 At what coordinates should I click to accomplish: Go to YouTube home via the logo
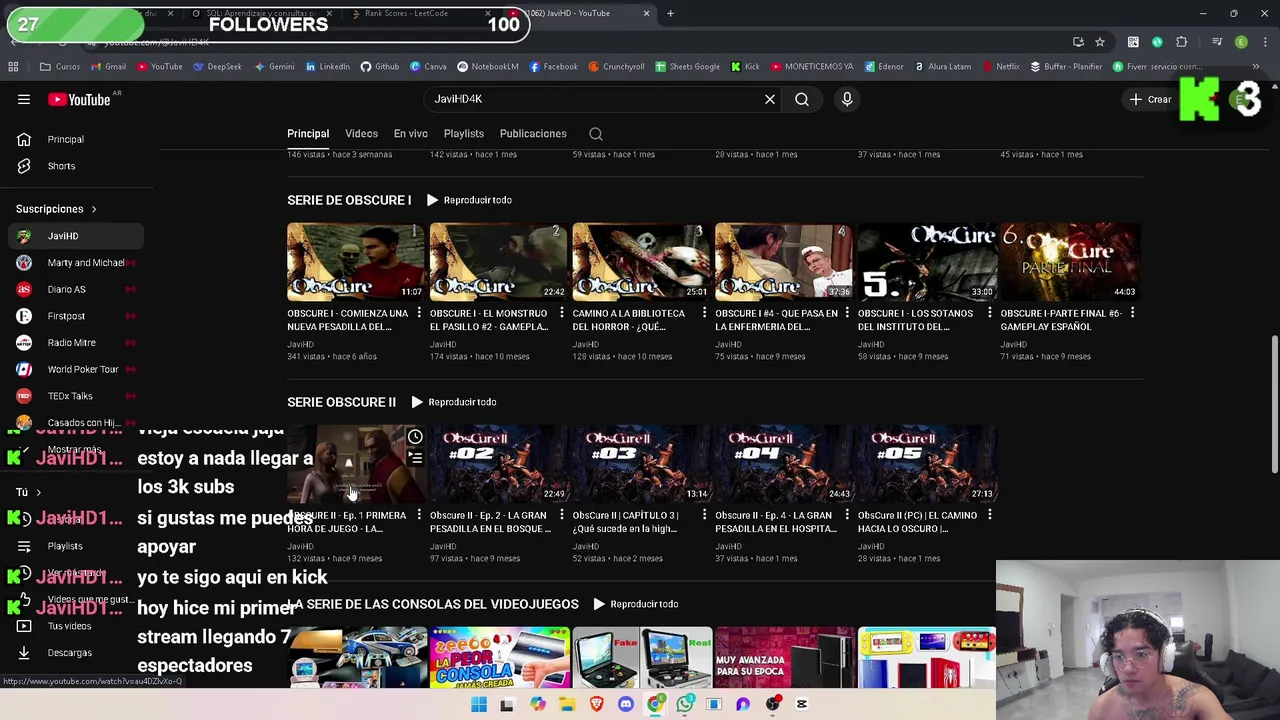(x=80, y=99)
